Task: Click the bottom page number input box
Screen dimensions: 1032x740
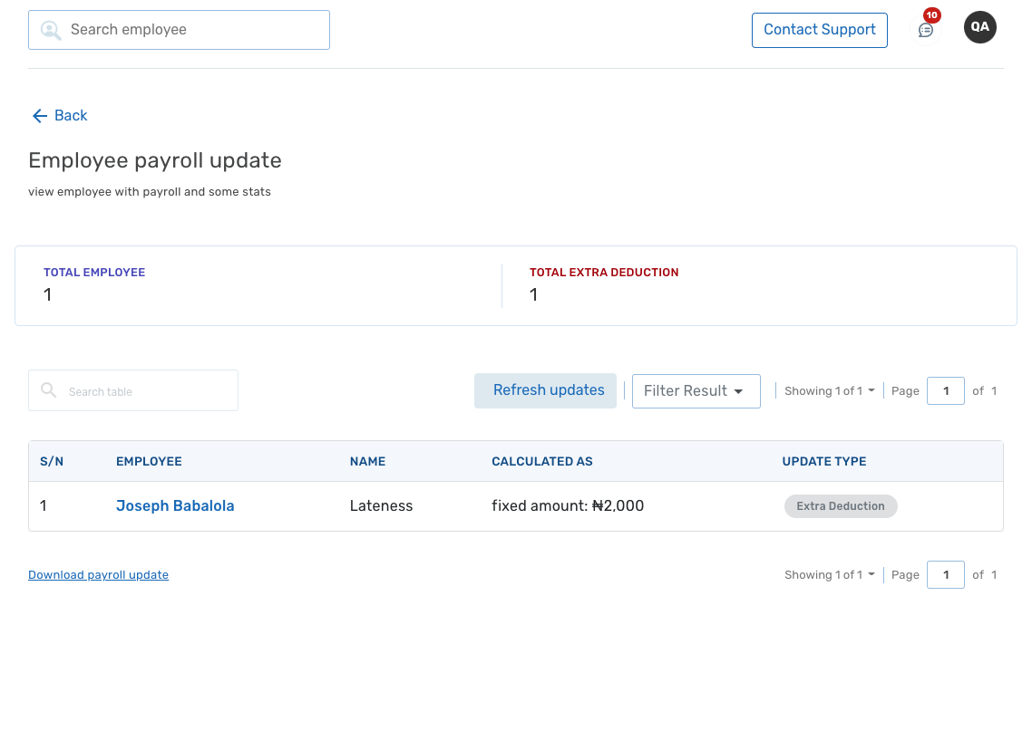Action: pos(945,575)
